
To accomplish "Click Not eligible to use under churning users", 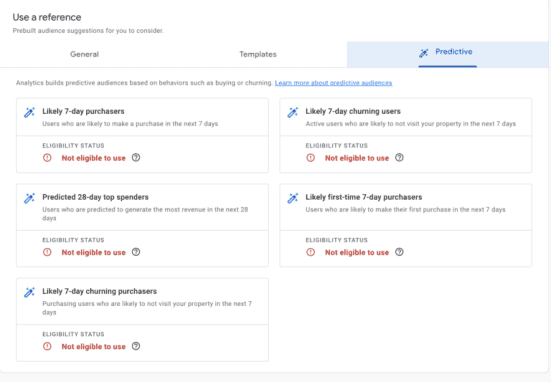I will click(357, 158).
